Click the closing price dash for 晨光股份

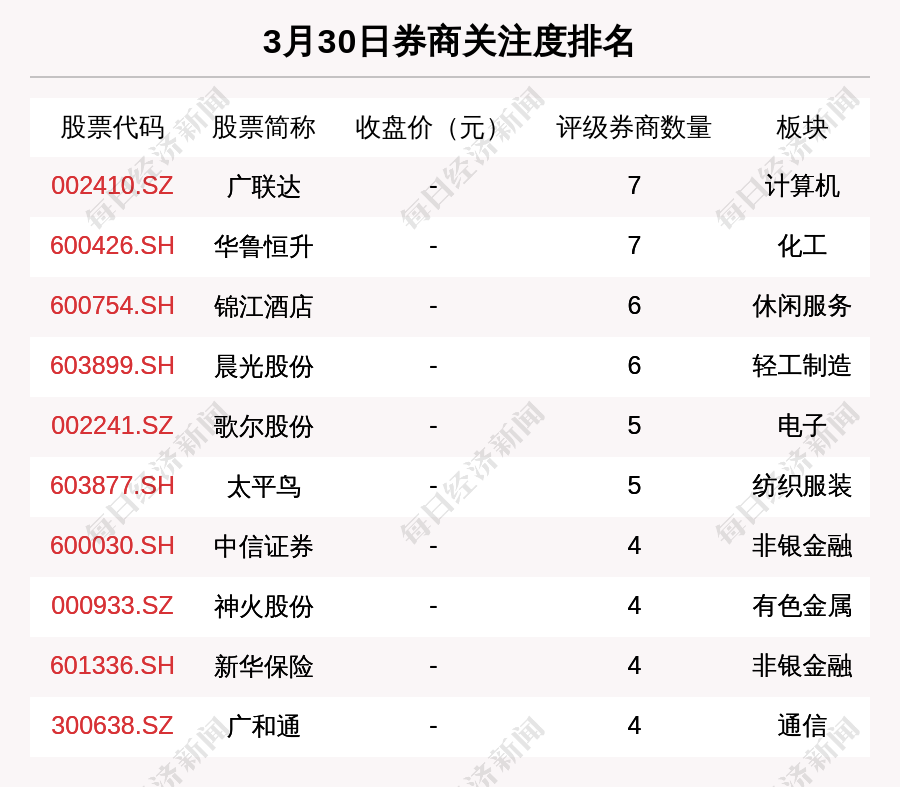point(433,367)
